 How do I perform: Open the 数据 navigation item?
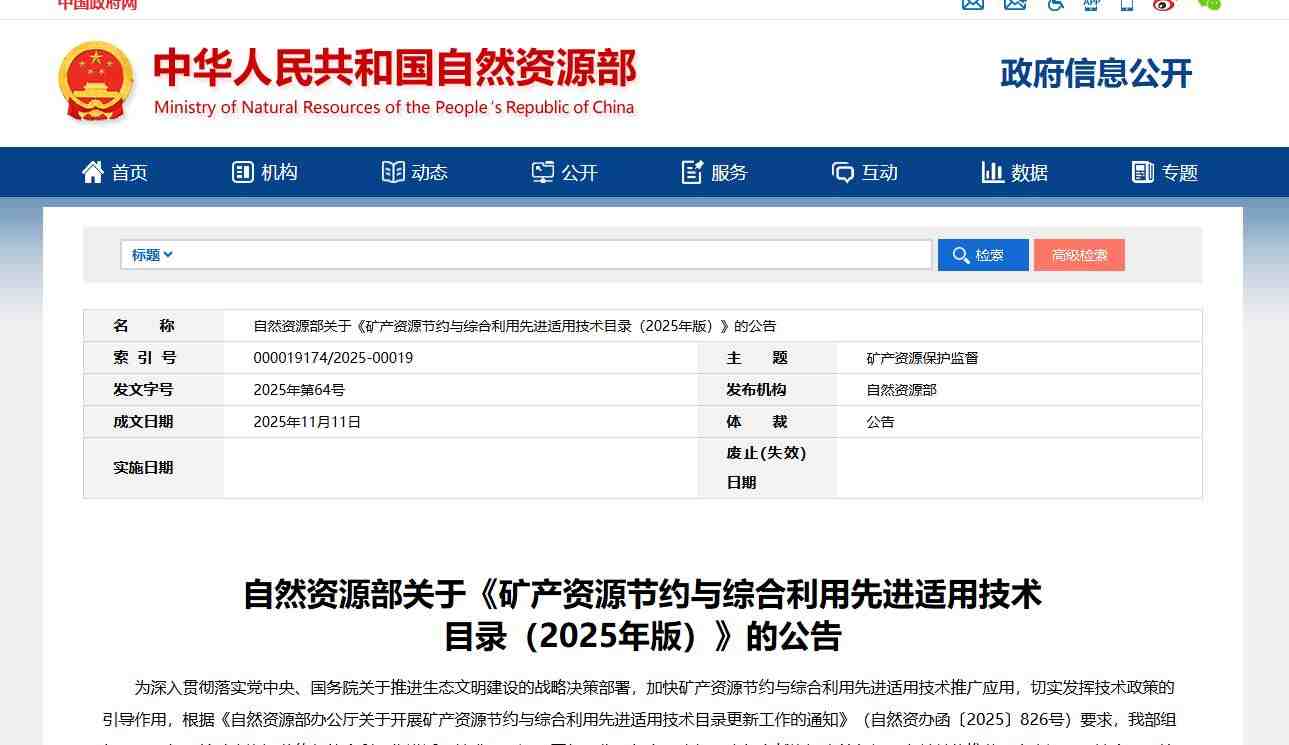[1015, 172]
